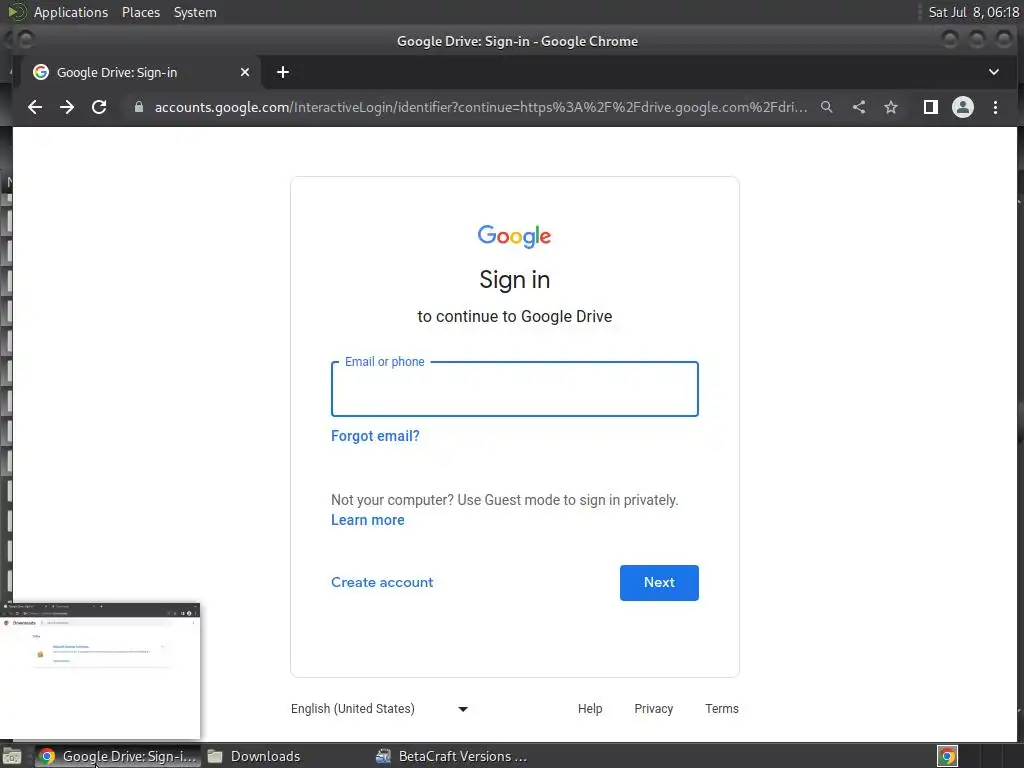Image resolution: width=1024 pixels, height=768 pixels.
Task: Click the Forgot email? link
Action: (x=375, y=436)
